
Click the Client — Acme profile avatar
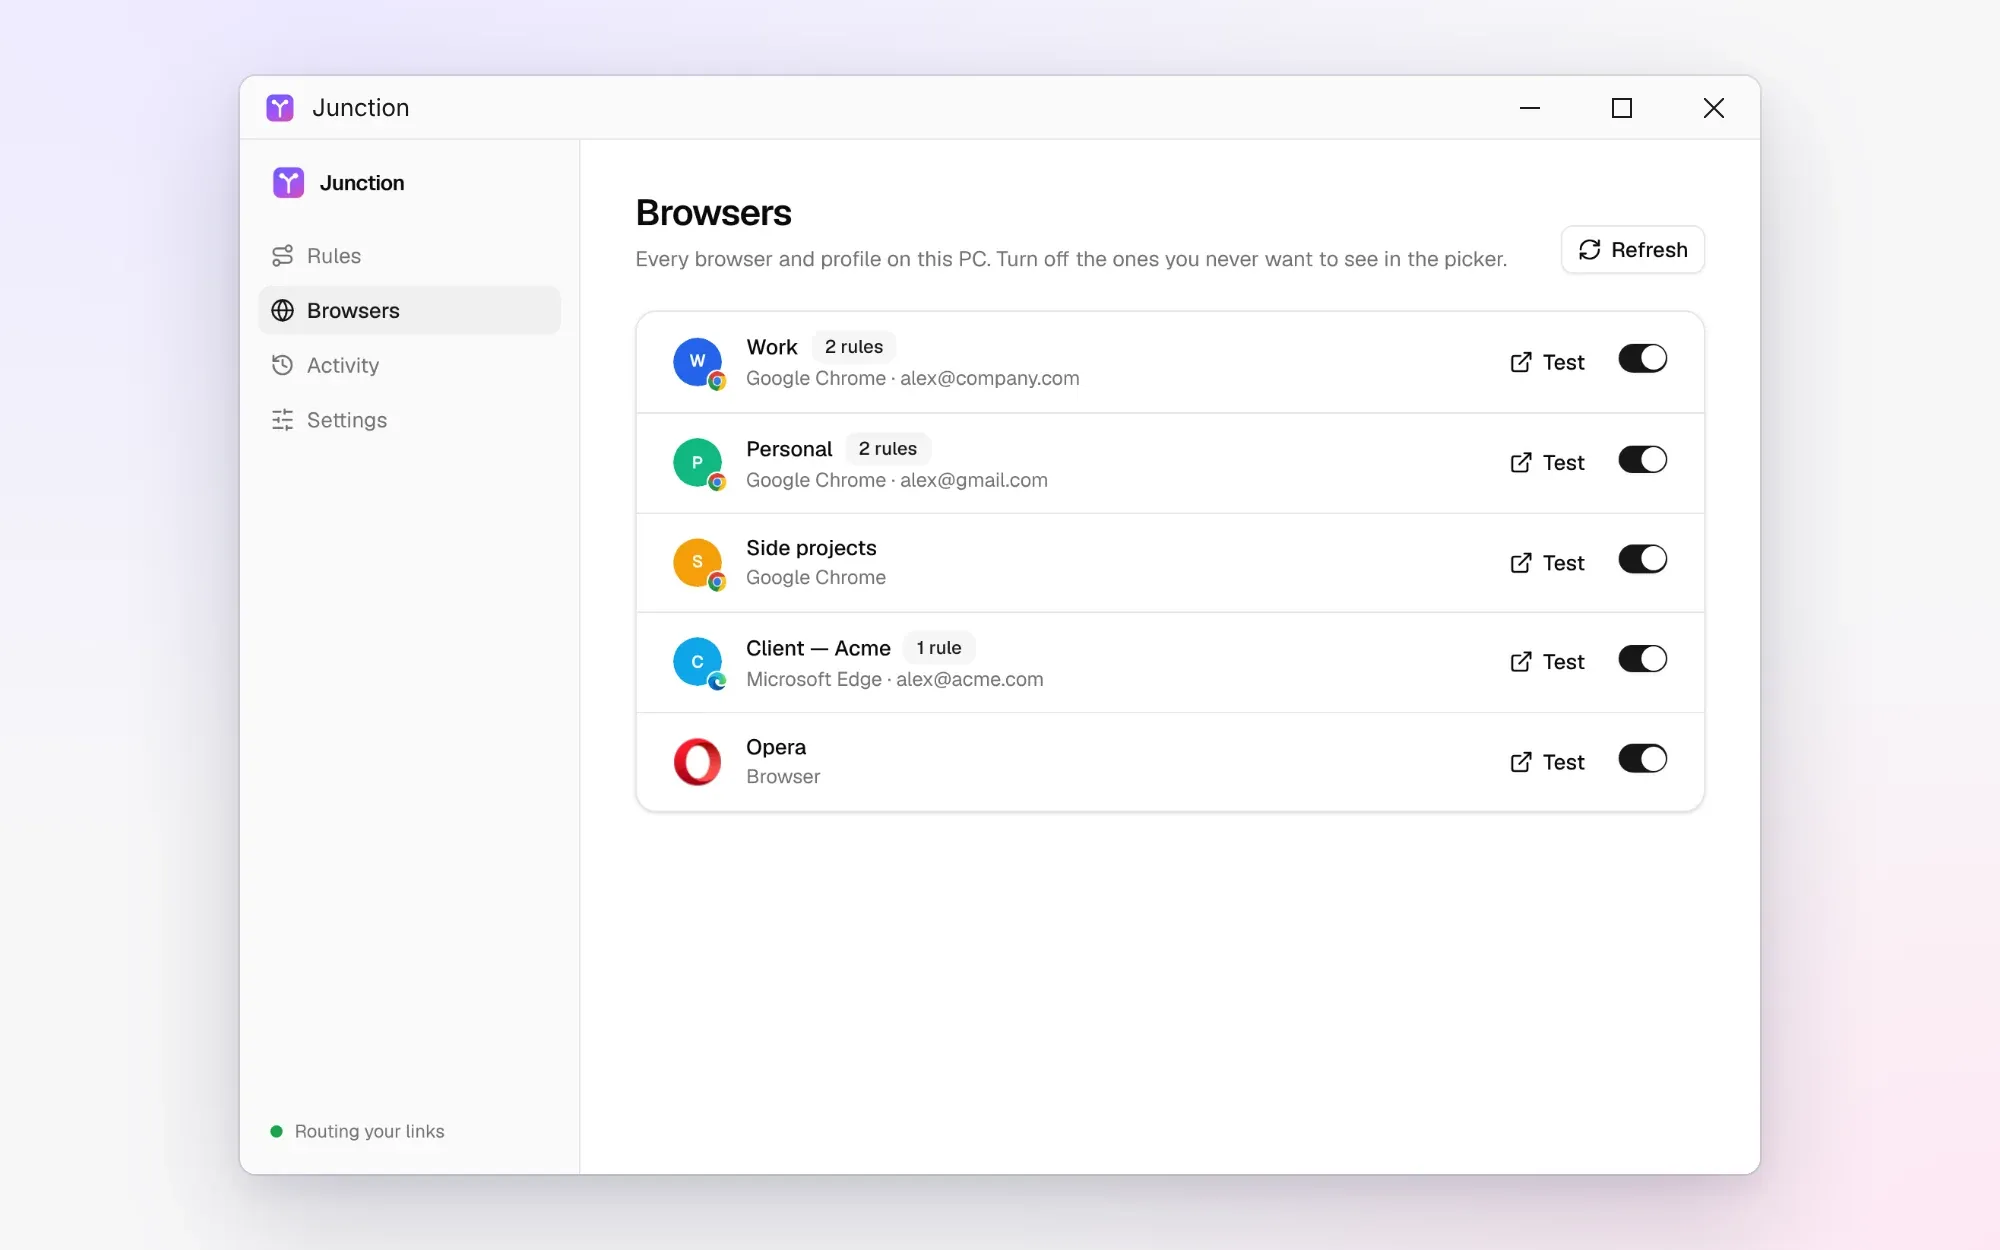(x=698, y=662)
